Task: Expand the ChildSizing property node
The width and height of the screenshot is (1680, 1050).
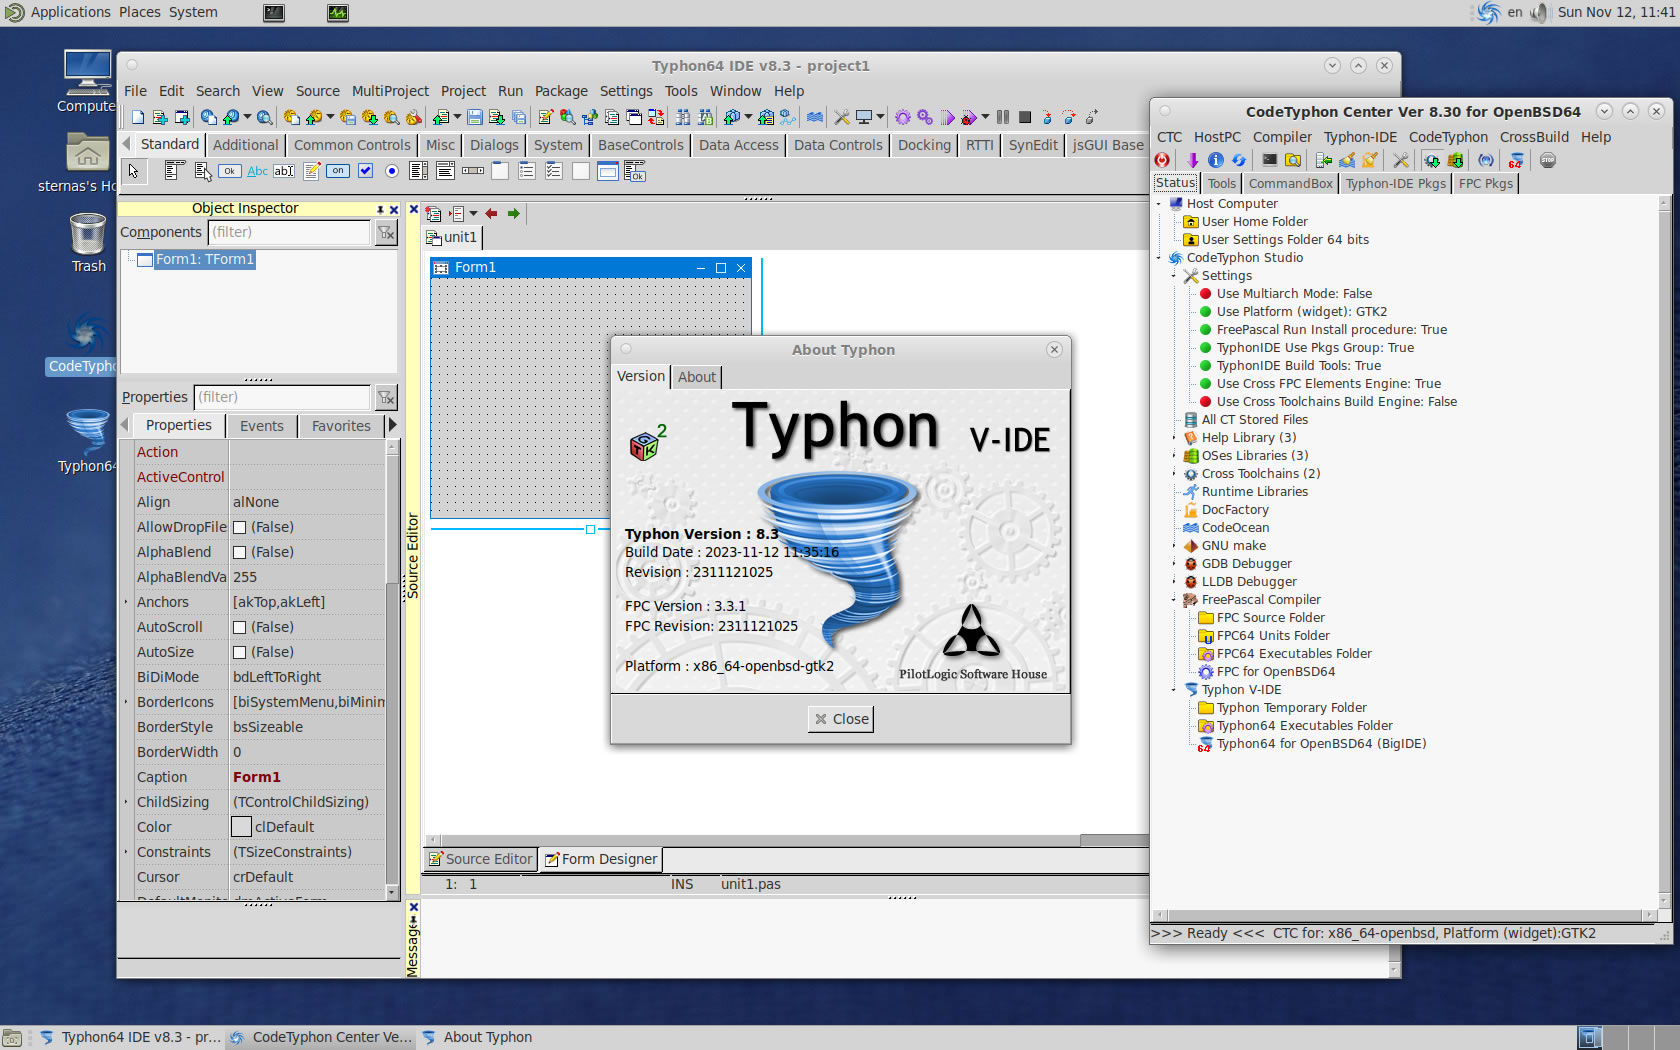Action: click(x=126, y=802)
